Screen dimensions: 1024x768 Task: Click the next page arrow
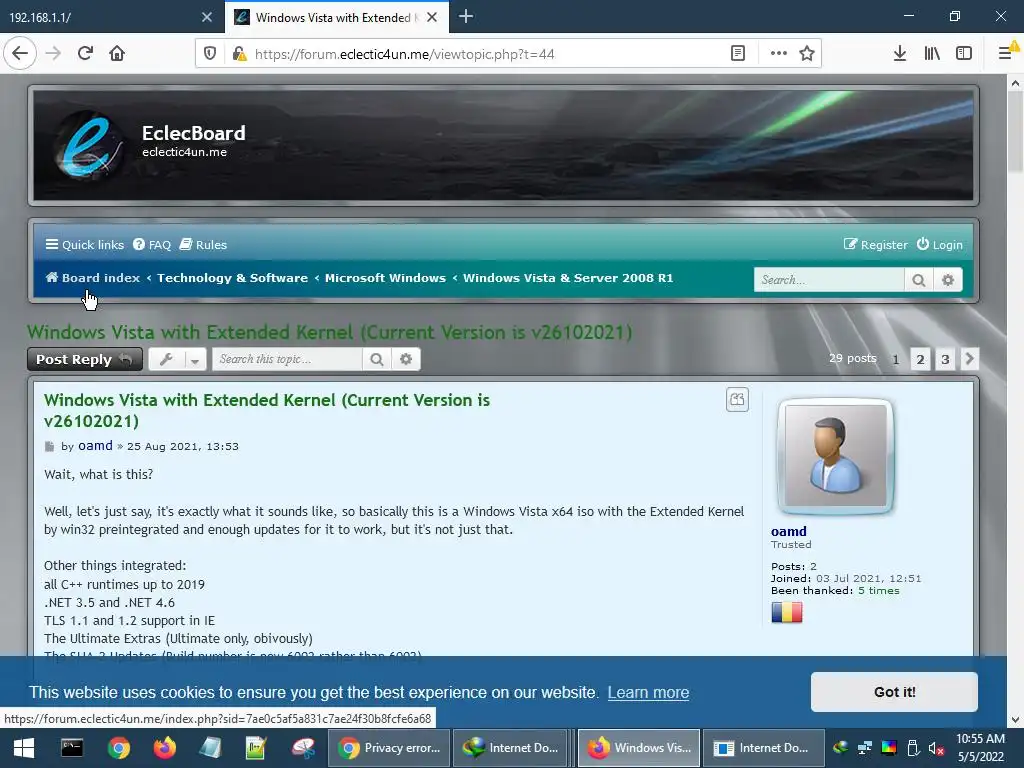click(969, 359)
